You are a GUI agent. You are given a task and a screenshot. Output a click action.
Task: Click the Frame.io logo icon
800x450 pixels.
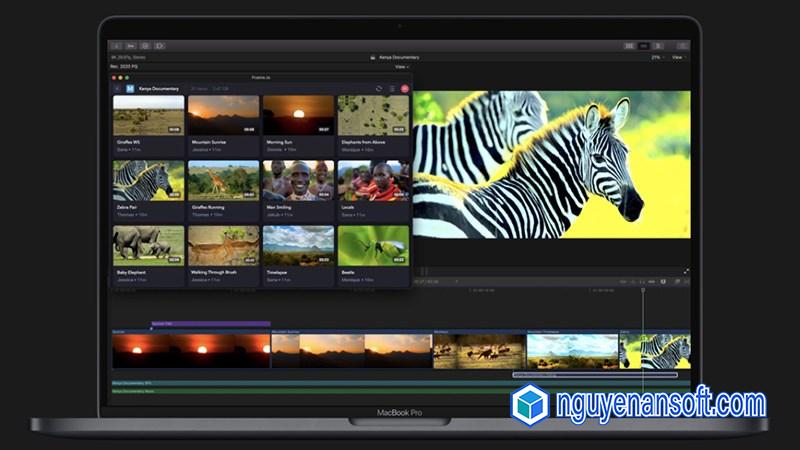[x=130, y=88]
